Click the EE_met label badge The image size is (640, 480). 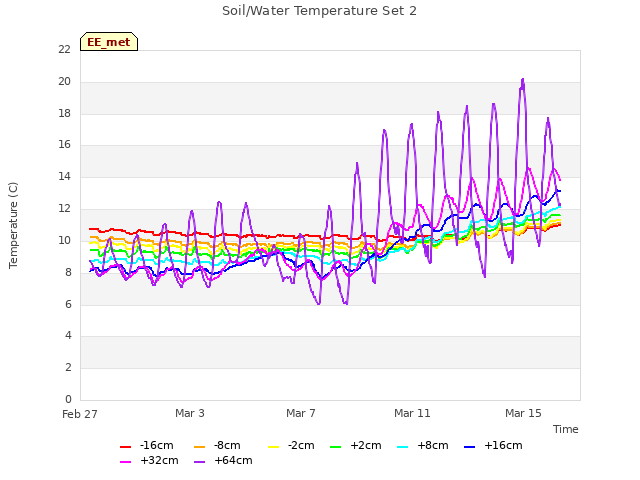(x=109, y=42)
